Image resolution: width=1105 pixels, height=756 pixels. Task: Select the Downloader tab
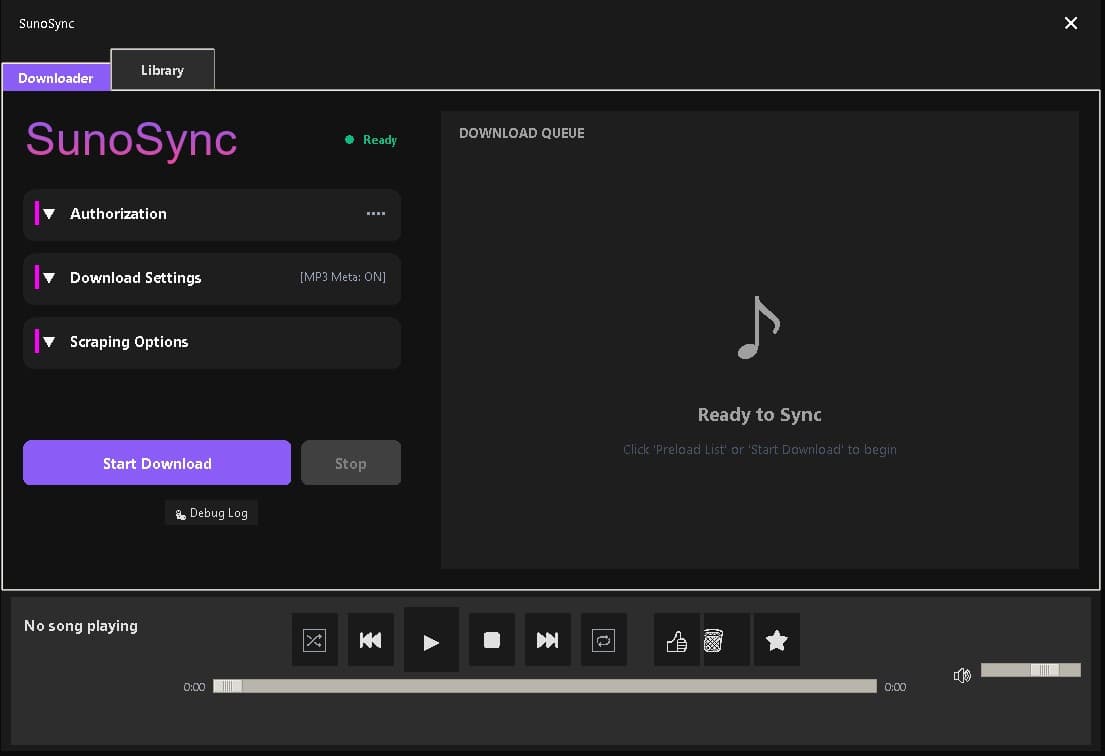tap(55, 77)
